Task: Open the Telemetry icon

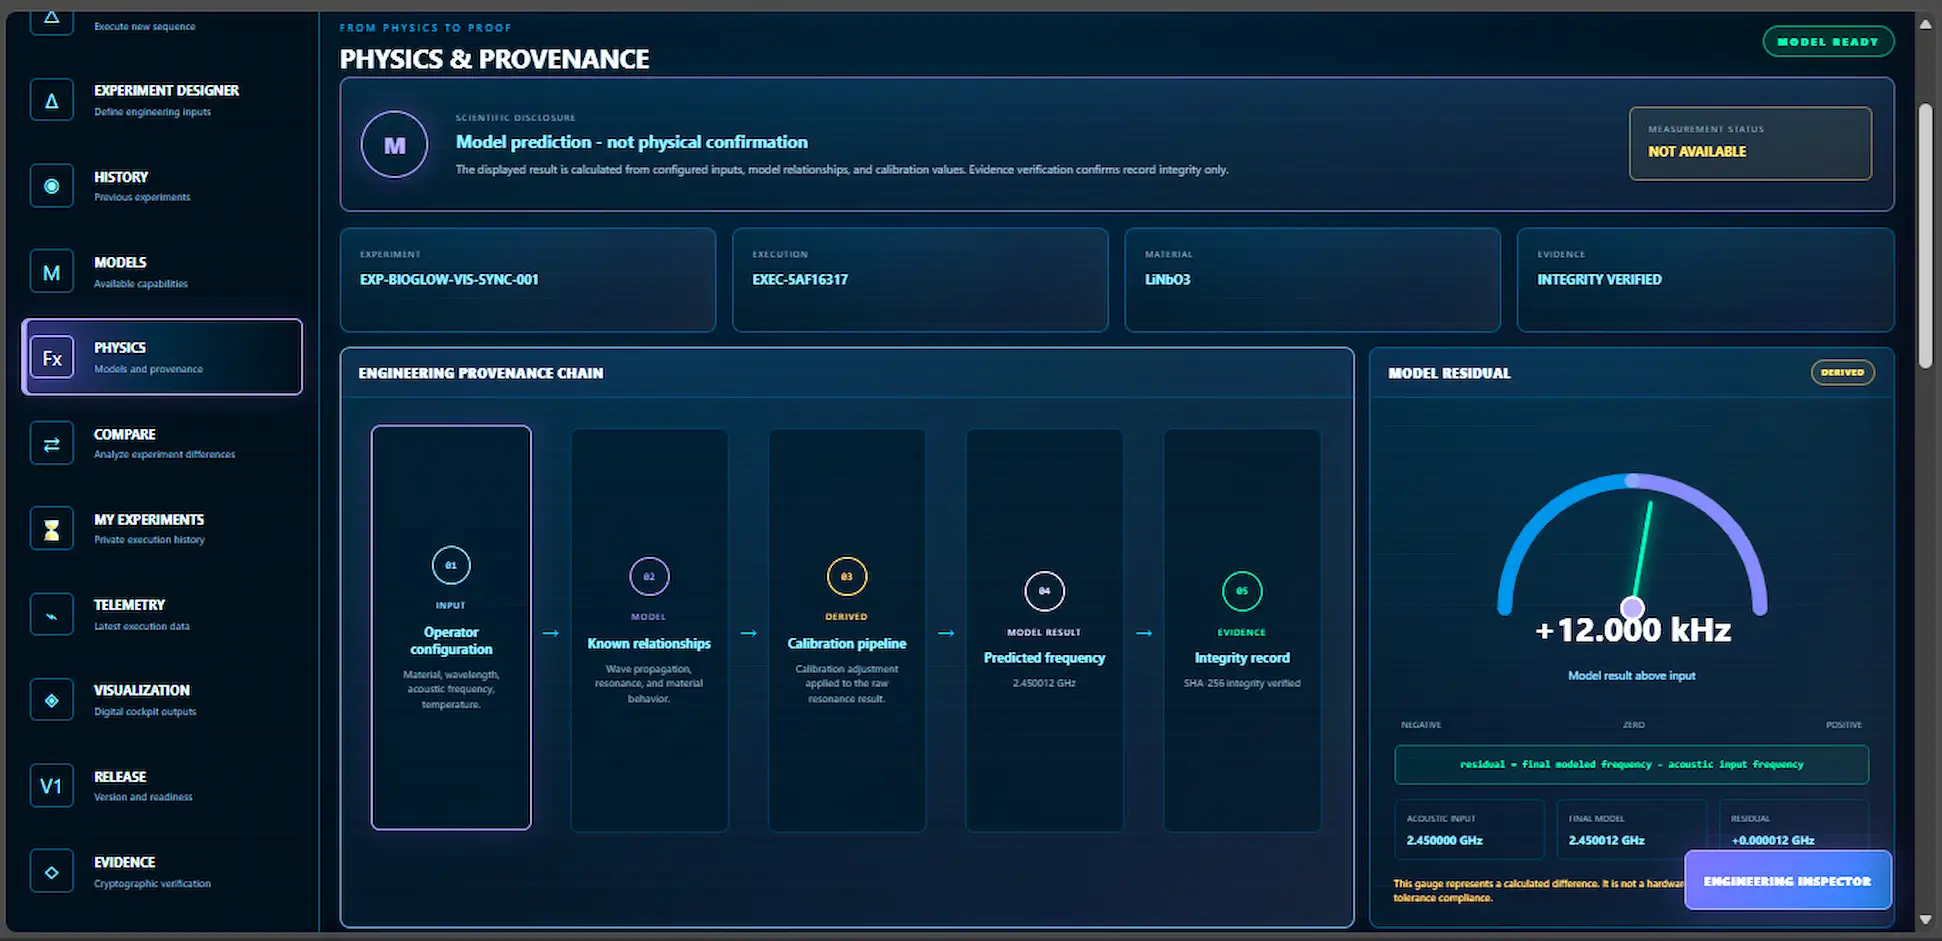Action: [x=52, y=615]
